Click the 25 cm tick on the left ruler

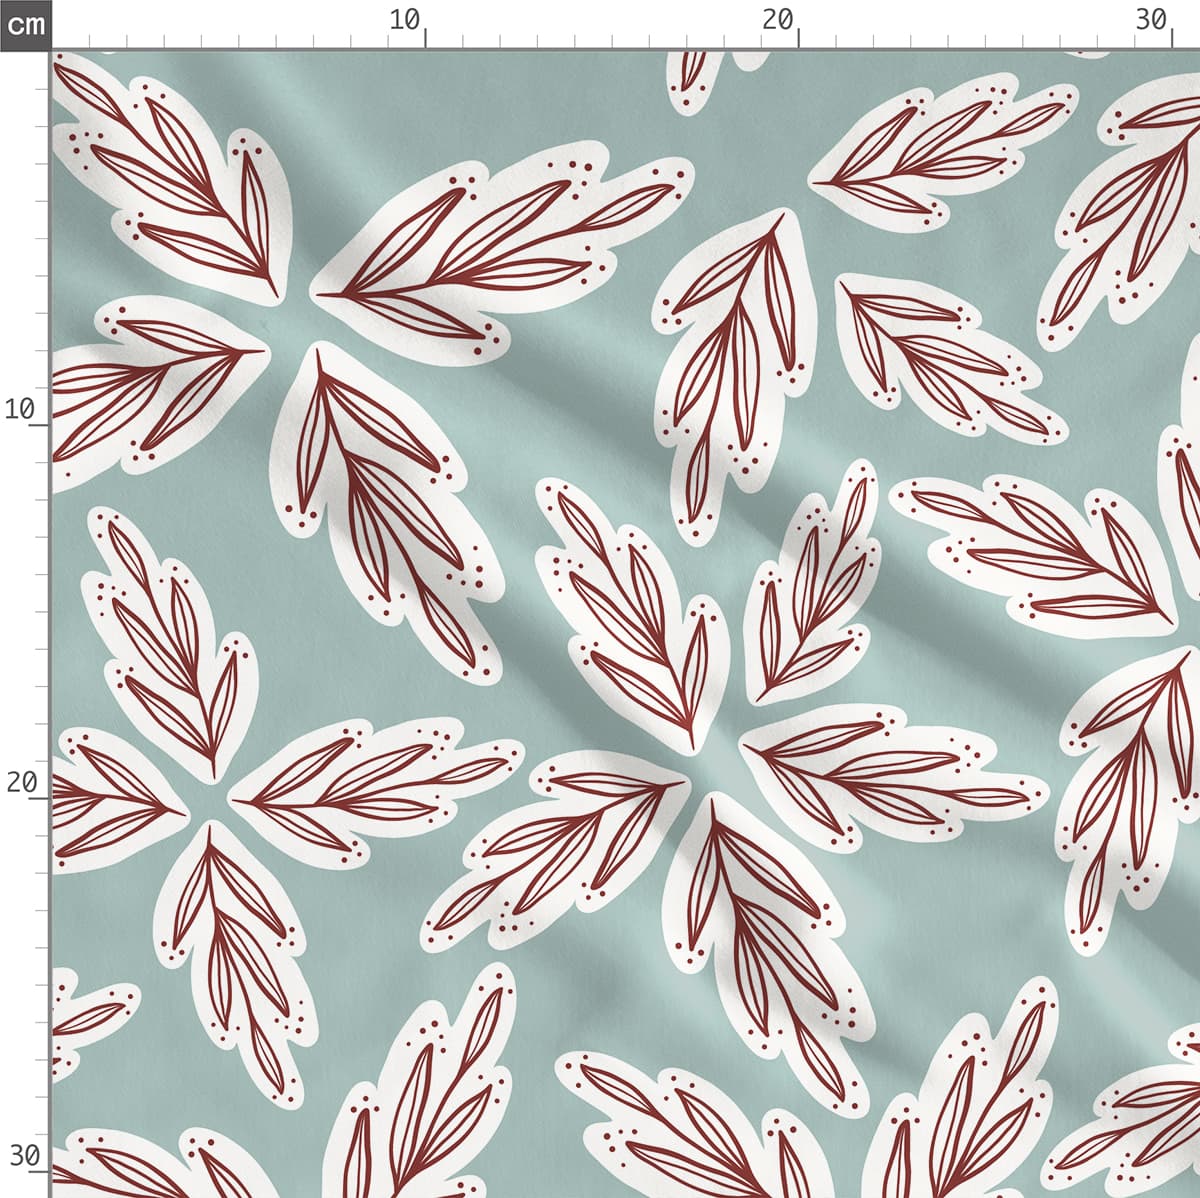point(42,985)
